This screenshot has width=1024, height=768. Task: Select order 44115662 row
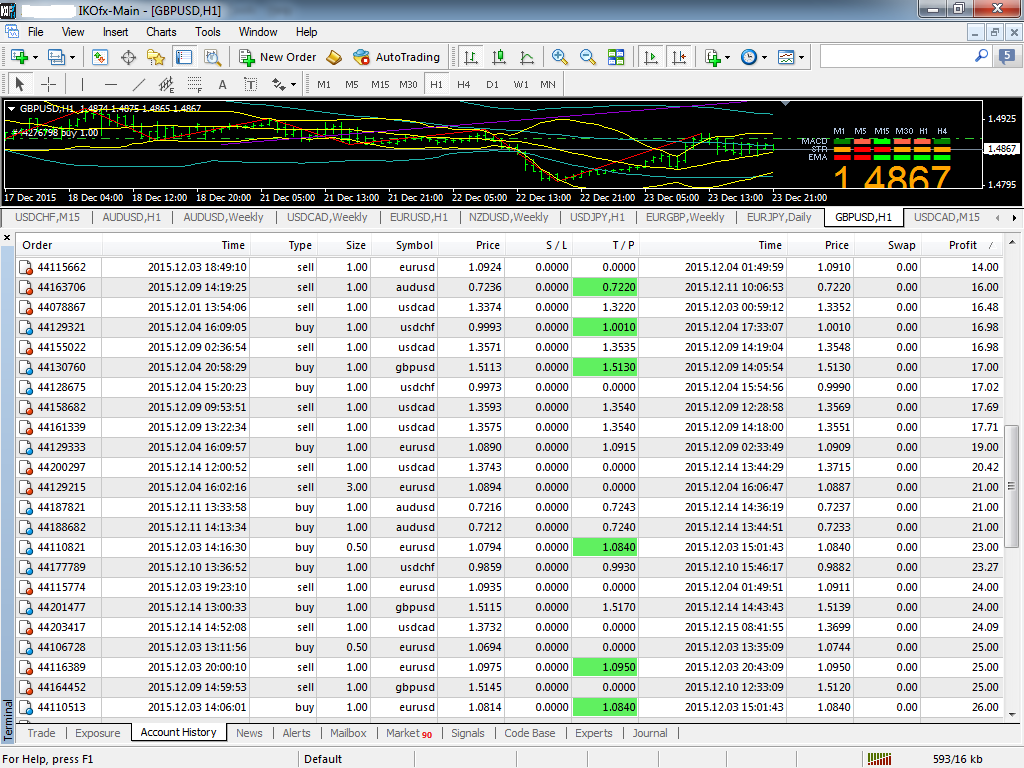coord(510,267)
